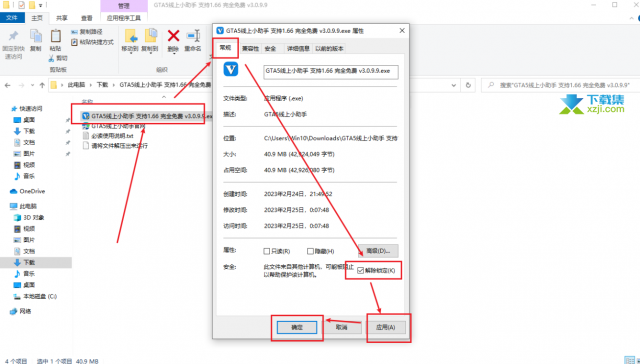
Task: Click 下载 in the address breadcrumb
Action: coord(102,85)
